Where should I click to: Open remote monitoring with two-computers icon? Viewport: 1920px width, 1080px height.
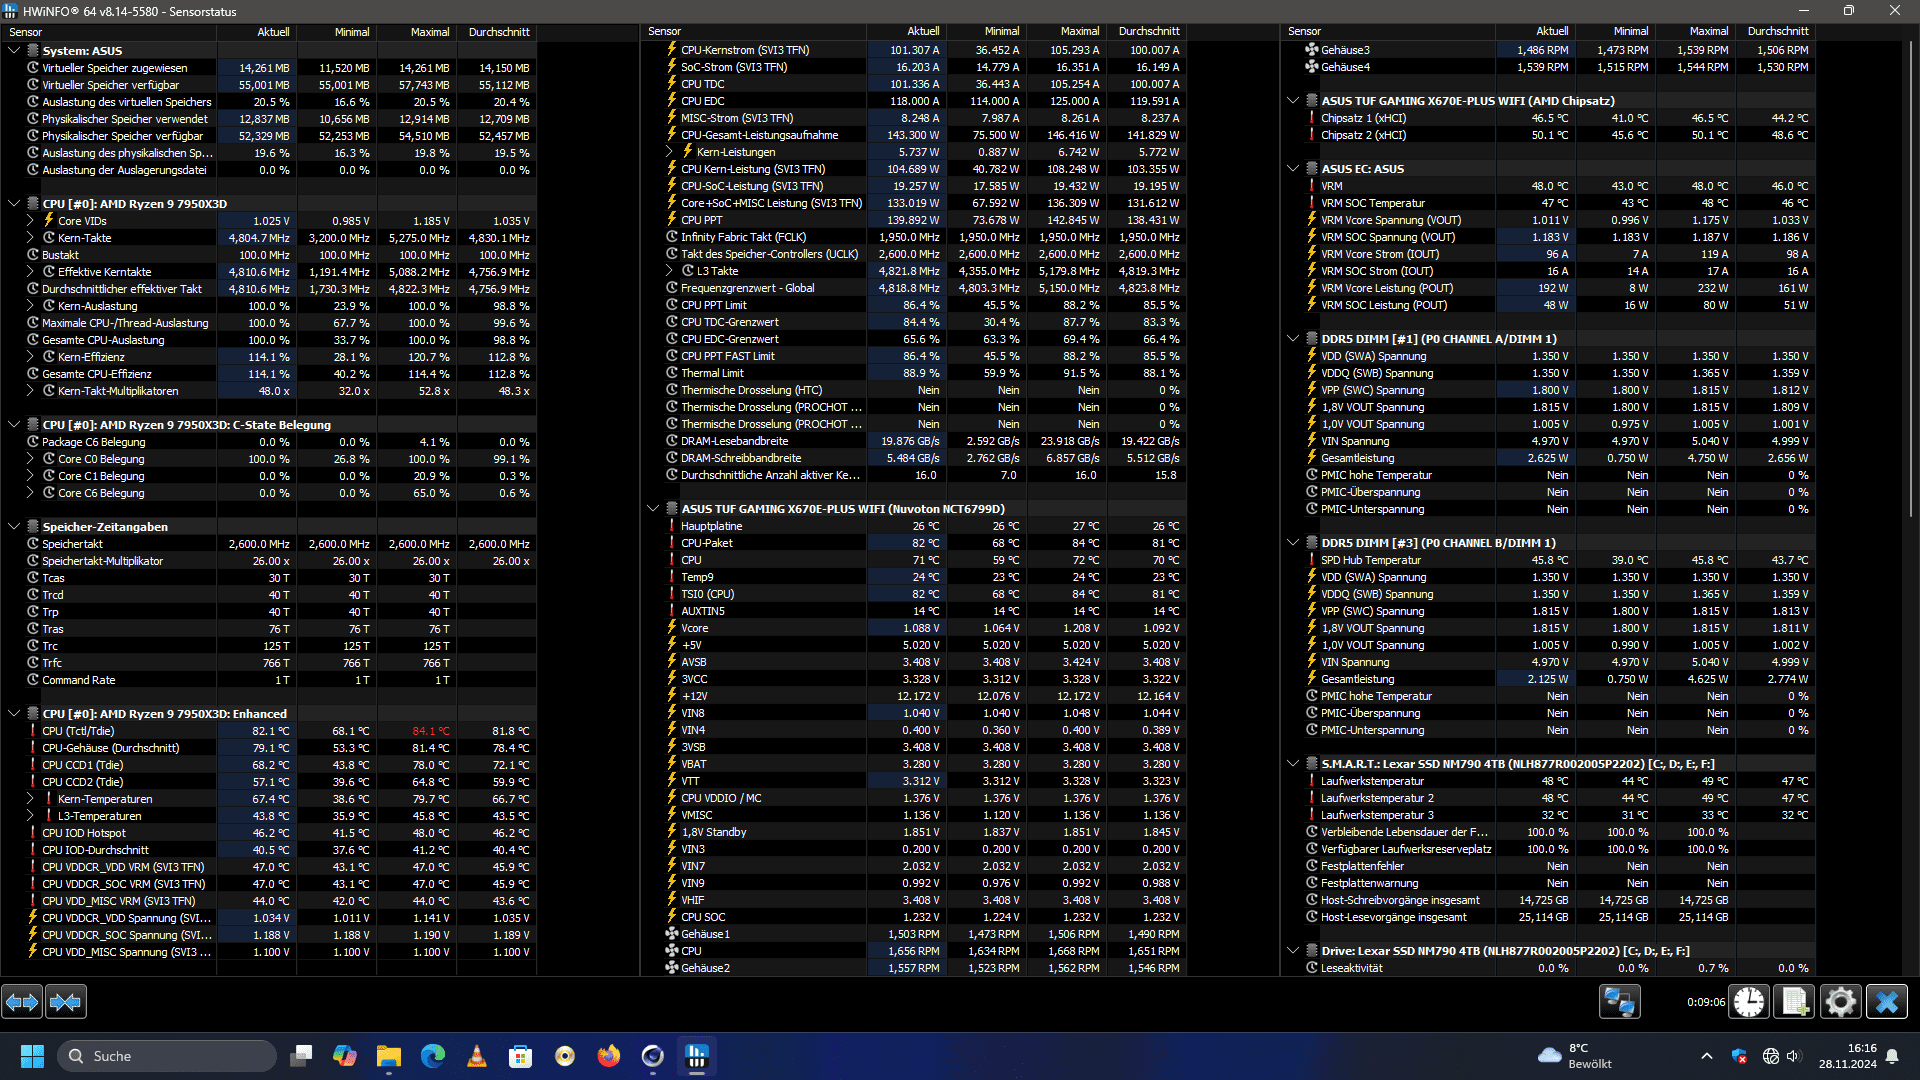pyautogui.click(x=1619, y=1001)
